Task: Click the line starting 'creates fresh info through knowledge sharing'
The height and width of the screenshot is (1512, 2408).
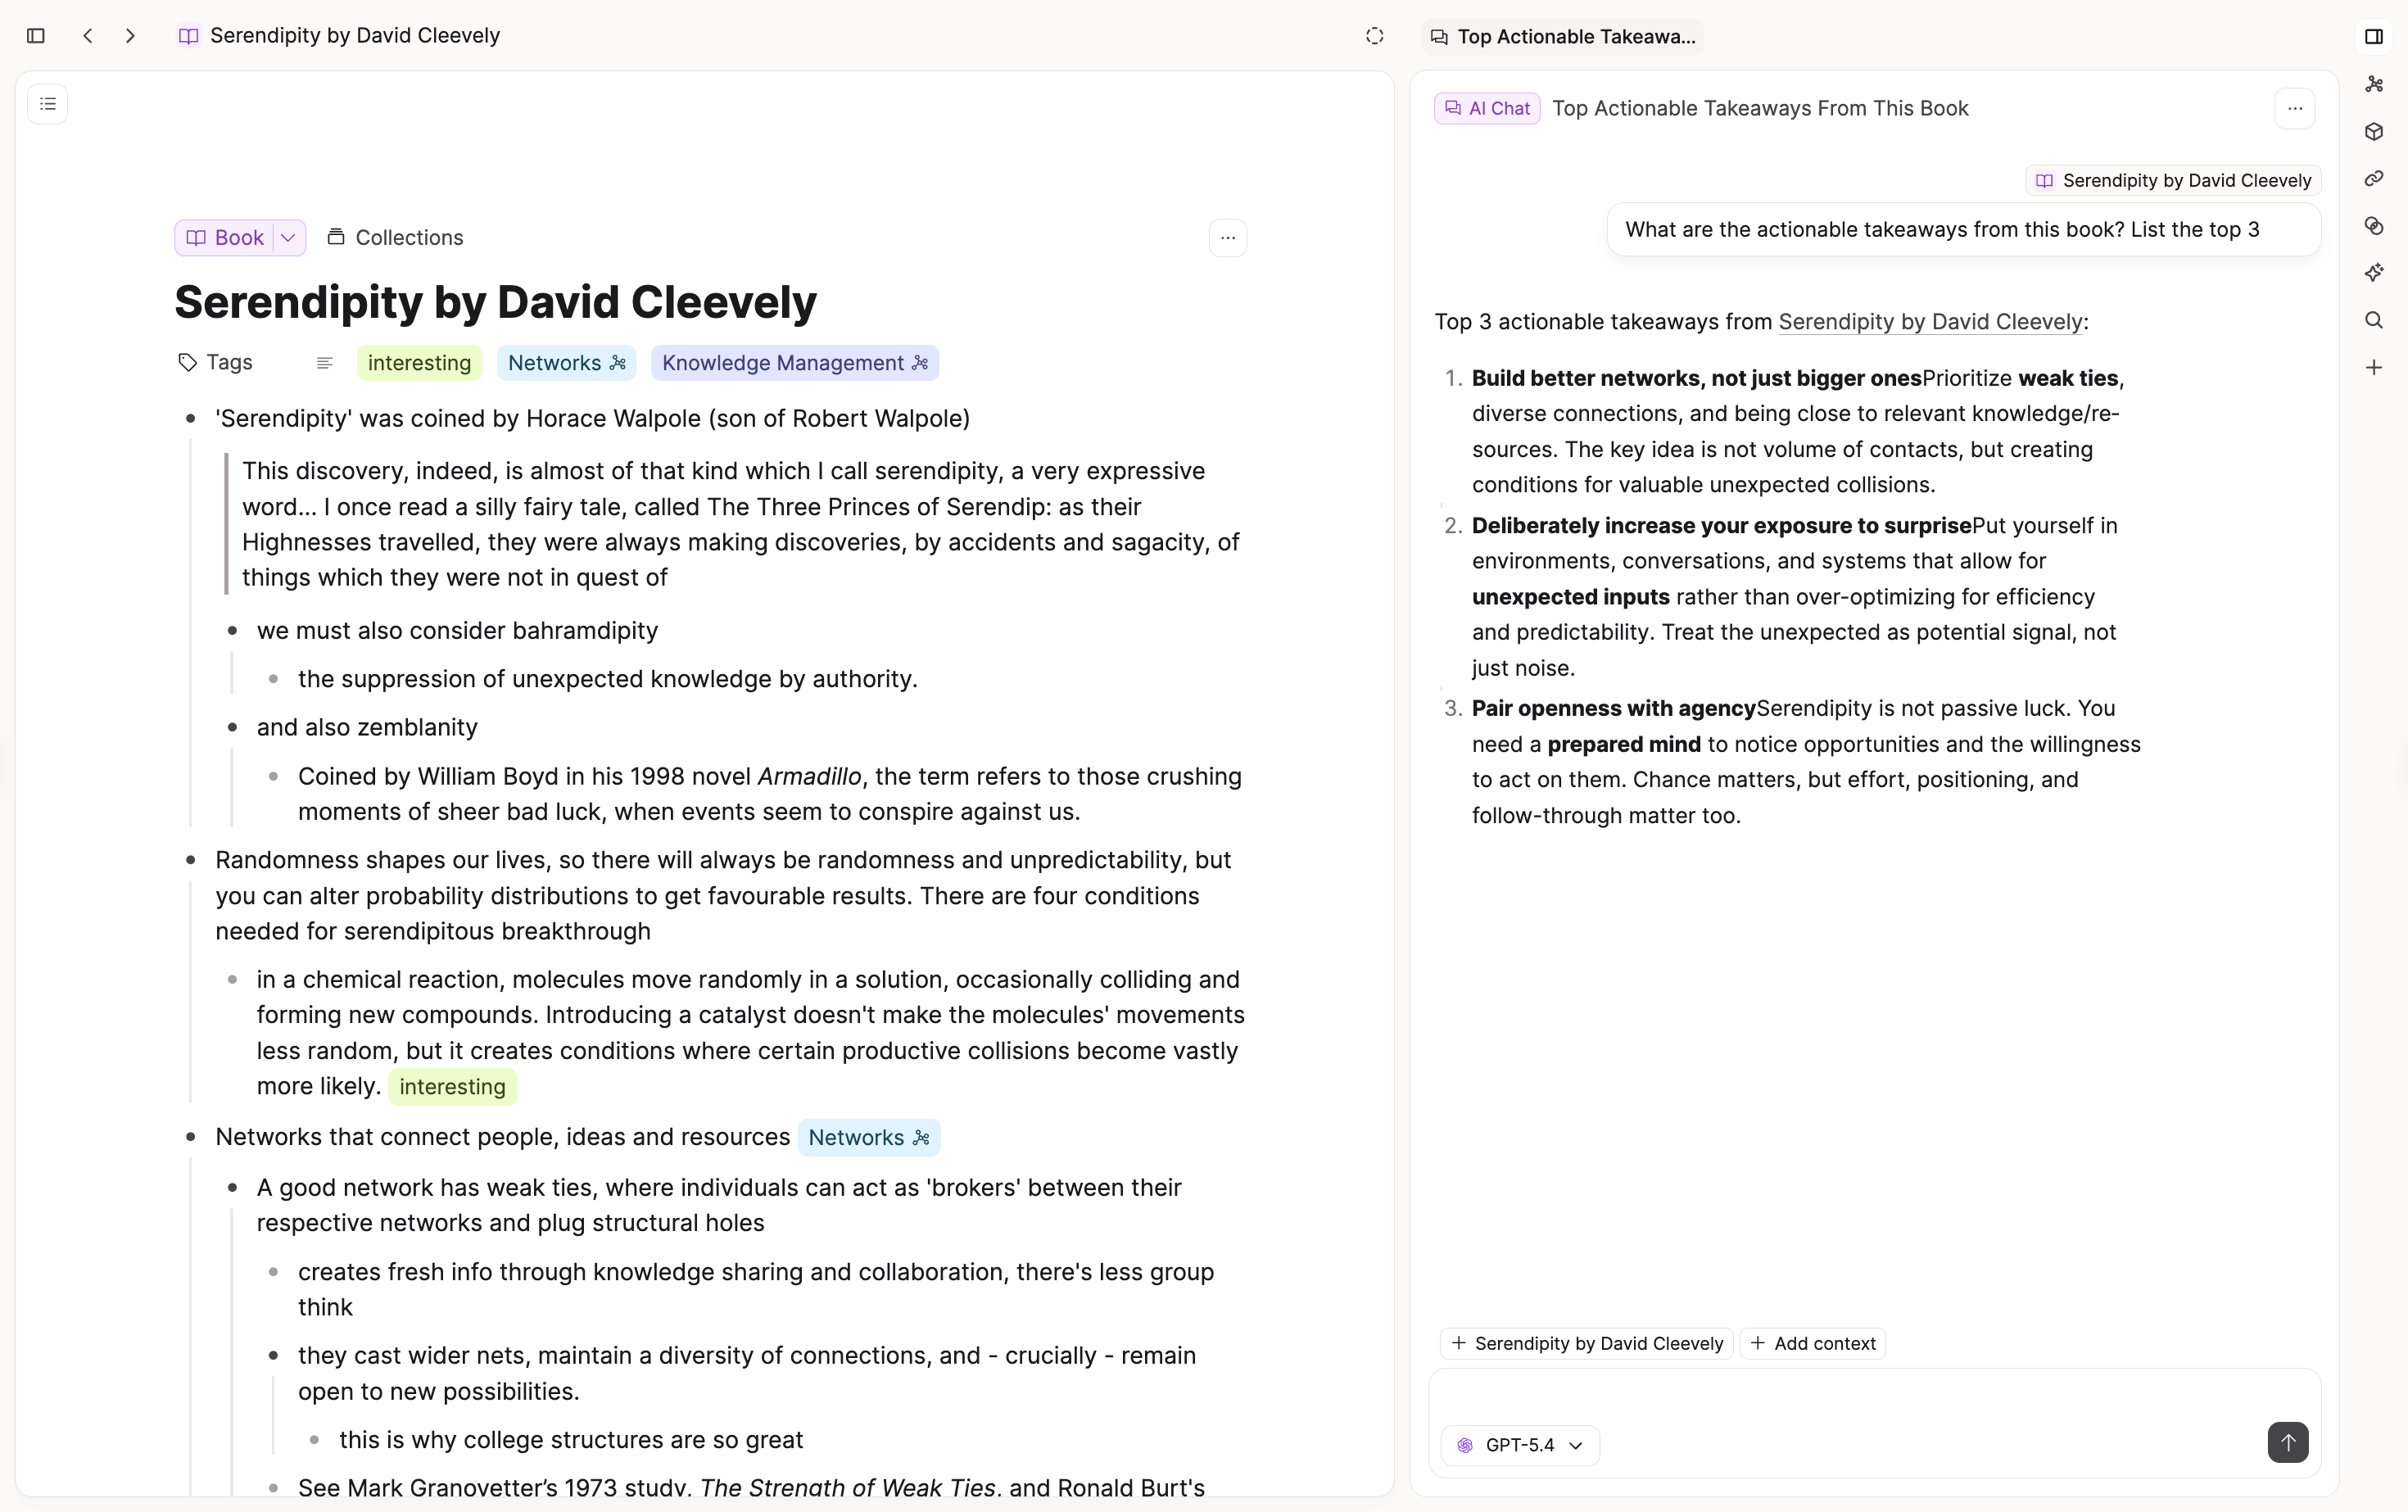Action: click(x=756, y=1290)
